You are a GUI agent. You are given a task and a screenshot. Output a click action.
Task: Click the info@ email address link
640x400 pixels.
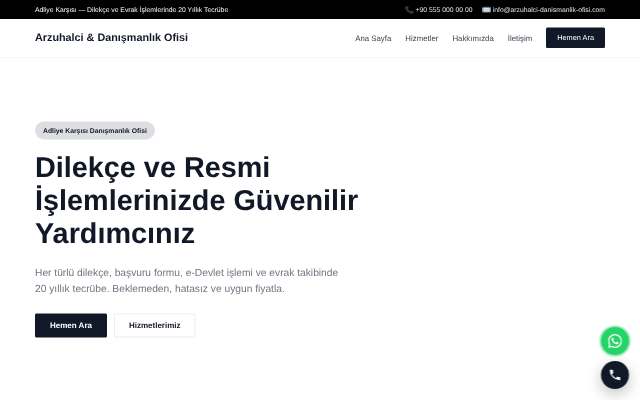pyautogui.click(x=549, y=10)
